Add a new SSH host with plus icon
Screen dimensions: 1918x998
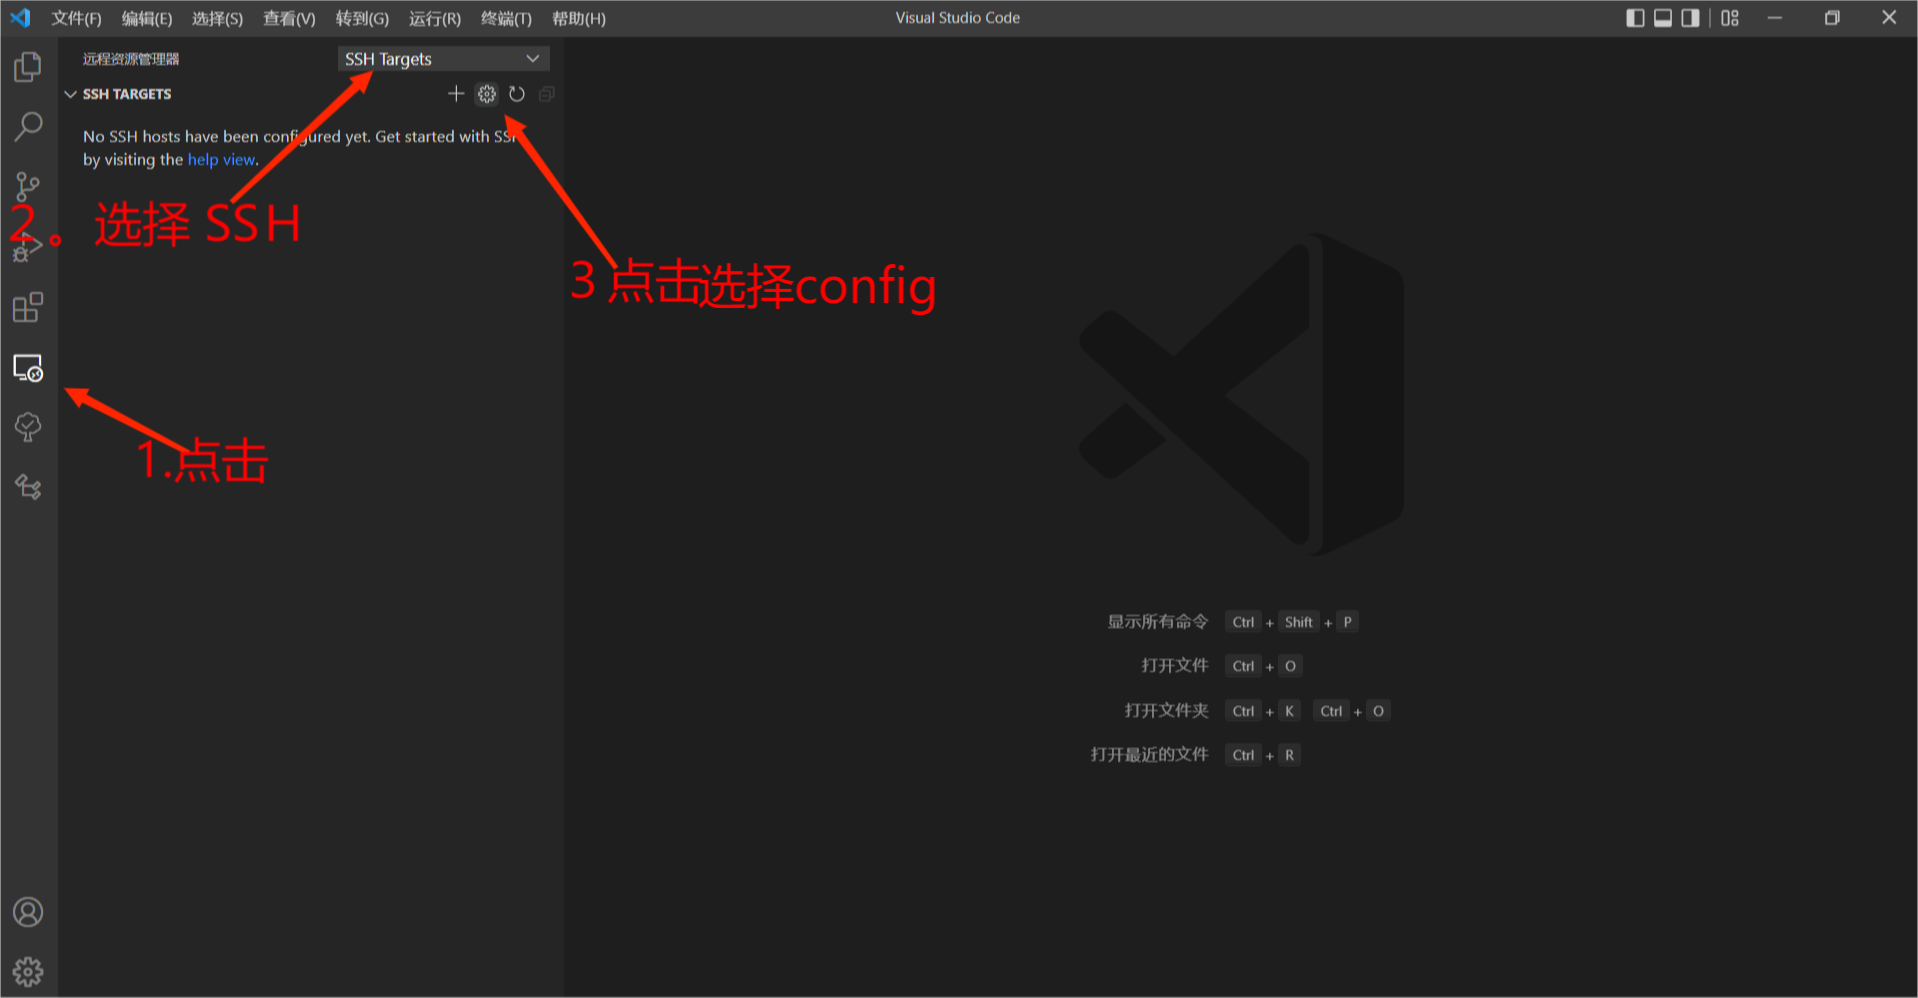pos(456,94)
